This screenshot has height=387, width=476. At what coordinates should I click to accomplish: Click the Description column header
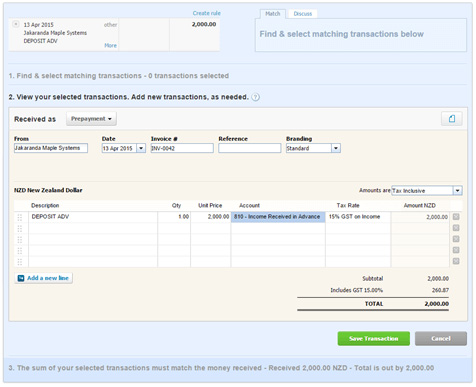pos(45,205)
